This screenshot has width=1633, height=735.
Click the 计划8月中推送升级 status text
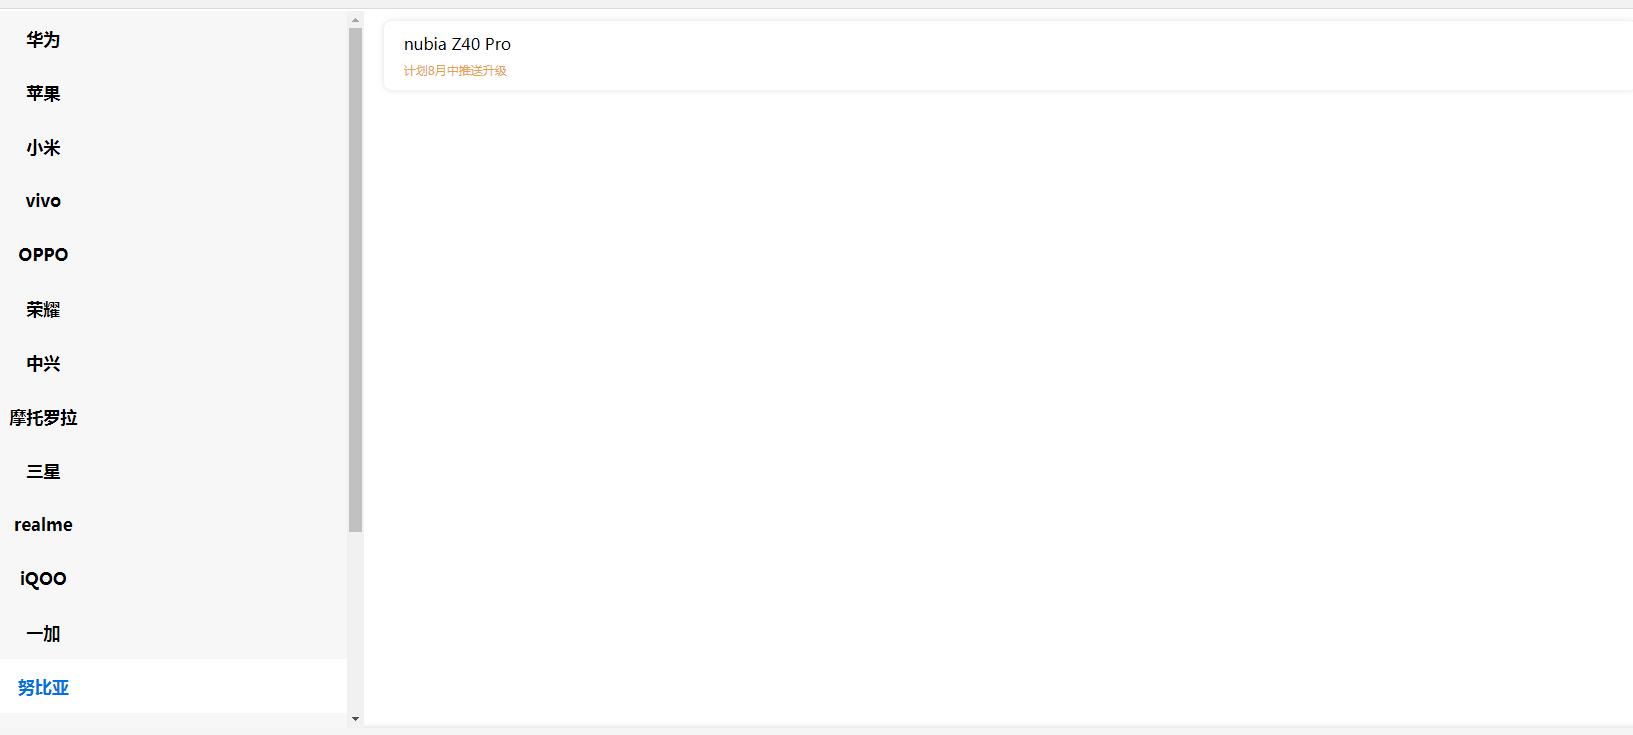(455, 71)
